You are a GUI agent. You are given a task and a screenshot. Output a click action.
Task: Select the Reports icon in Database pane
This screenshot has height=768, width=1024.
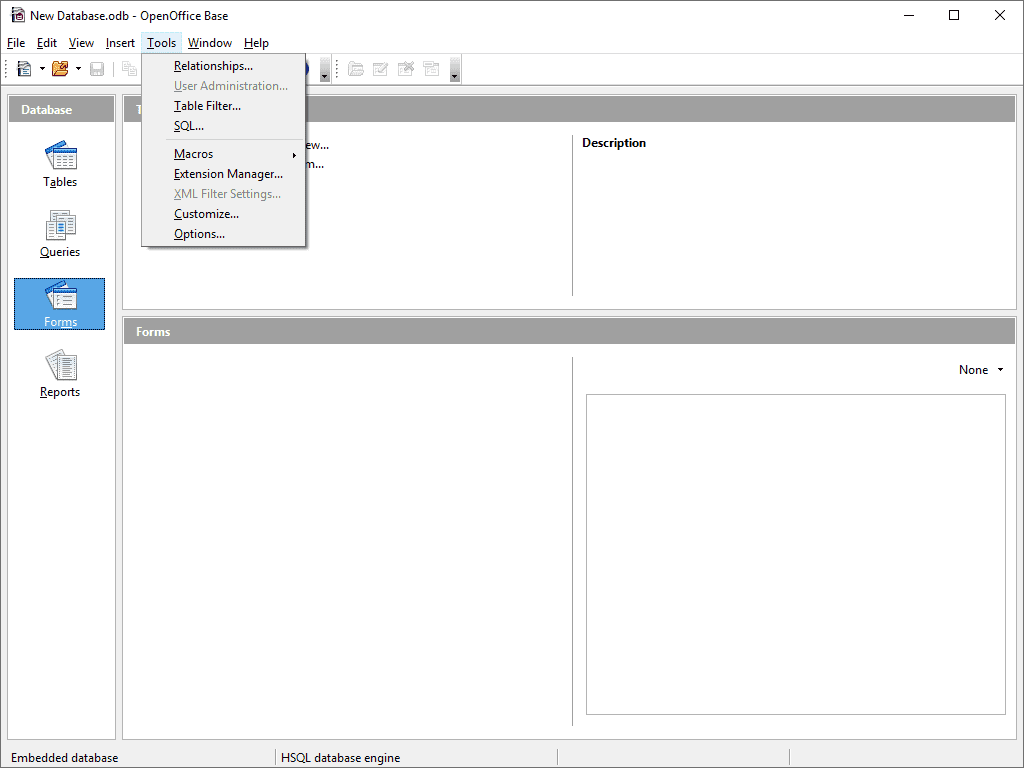coord(60,374)
